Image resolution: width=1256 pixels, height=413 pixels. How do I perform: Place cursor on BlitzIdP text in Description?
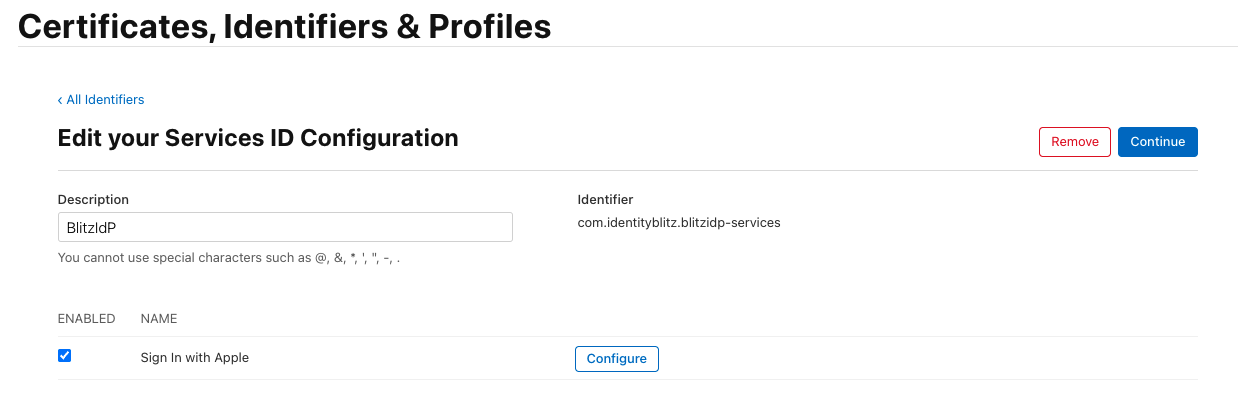pyautogui.click(x=93, y=227)
